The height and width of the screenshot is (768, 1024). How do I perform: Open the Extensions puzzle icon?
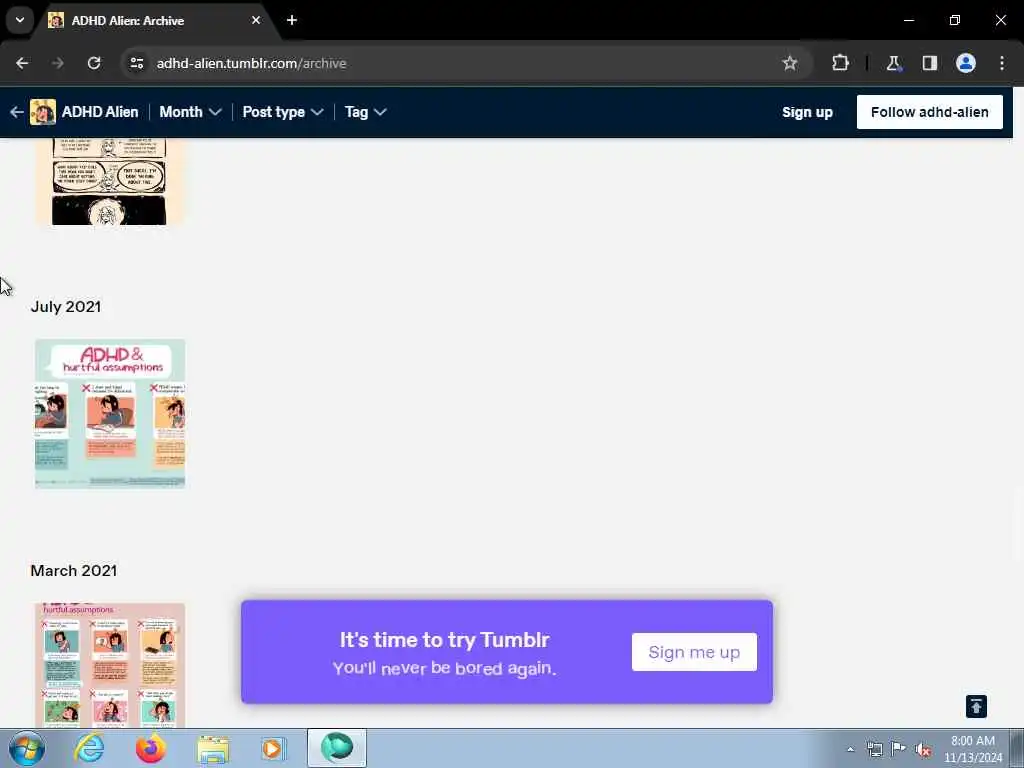tap(840, 63)
